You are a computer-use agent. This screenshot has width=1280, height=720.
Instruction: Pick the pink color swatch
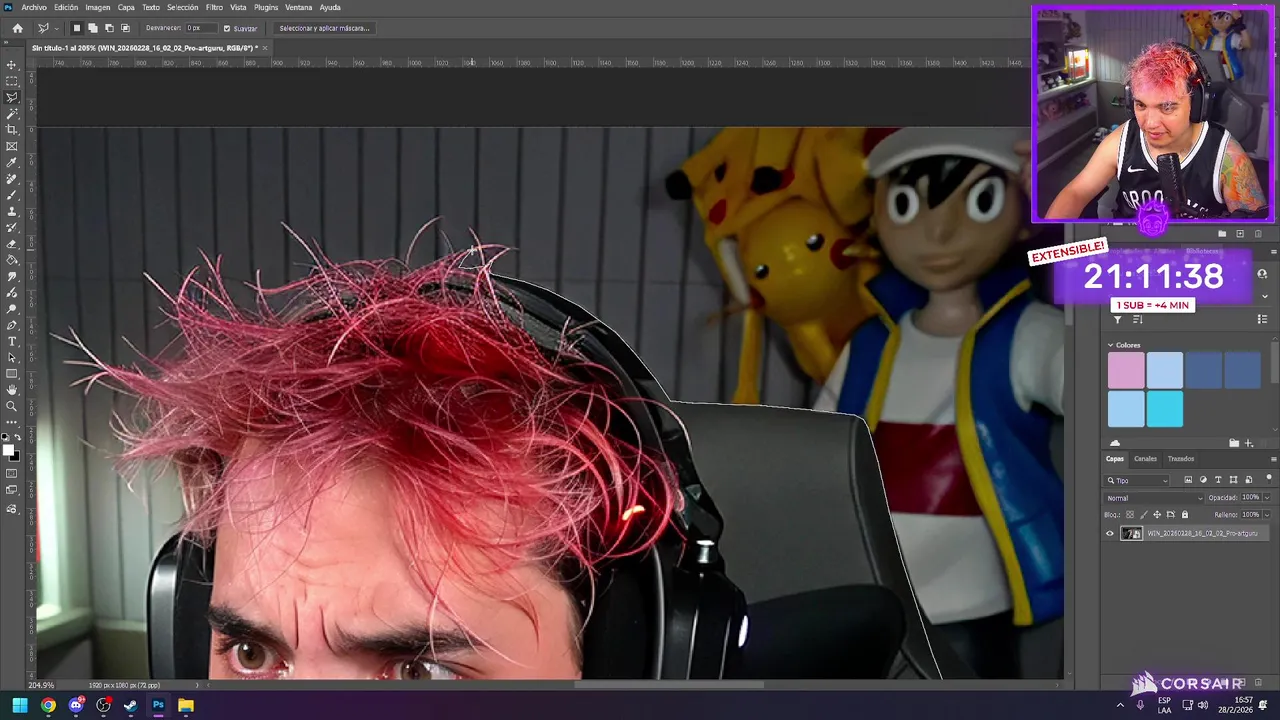[x=1126, y=370]
